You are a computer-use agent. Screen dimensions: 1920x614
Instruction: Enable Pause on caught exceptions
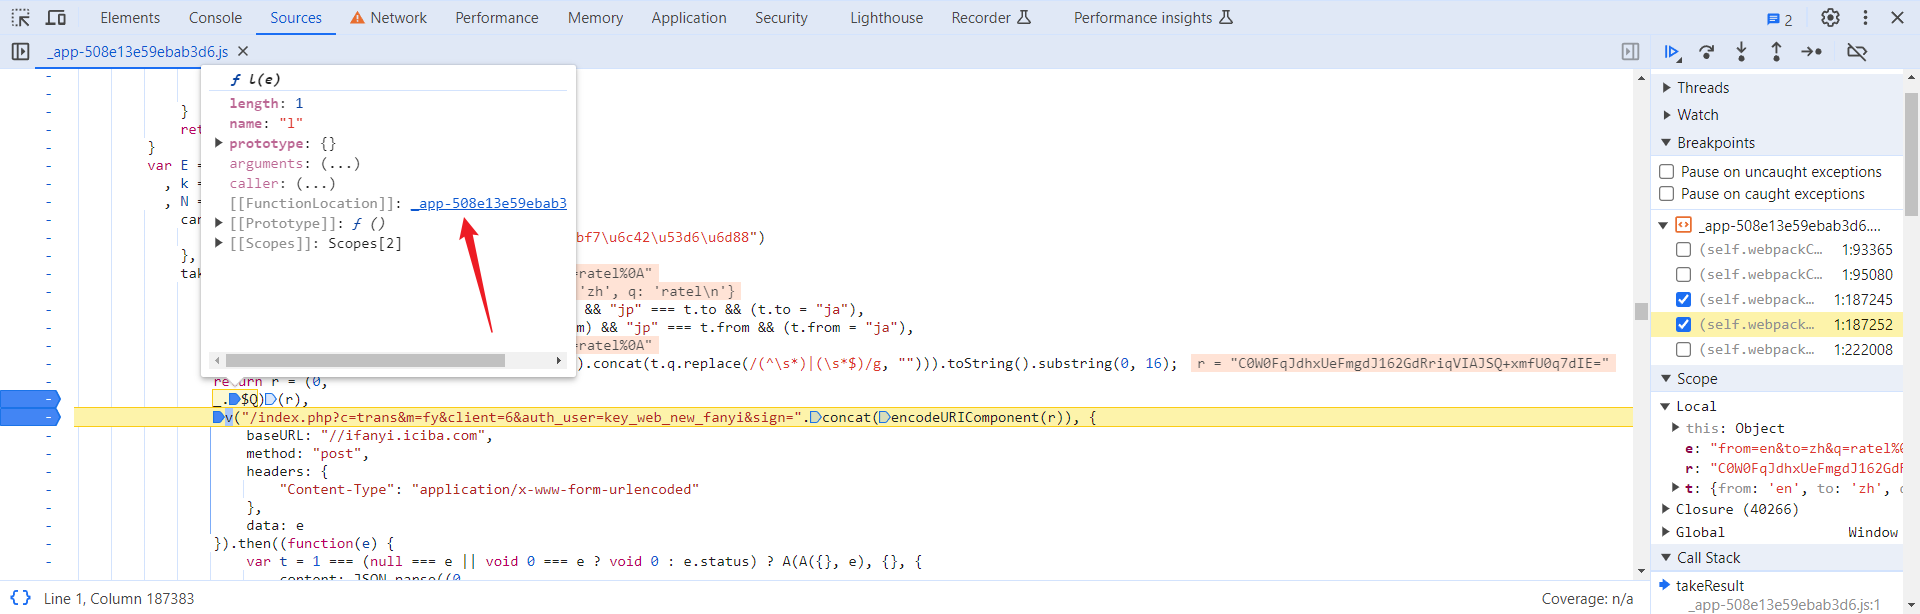pos(1667,194)
